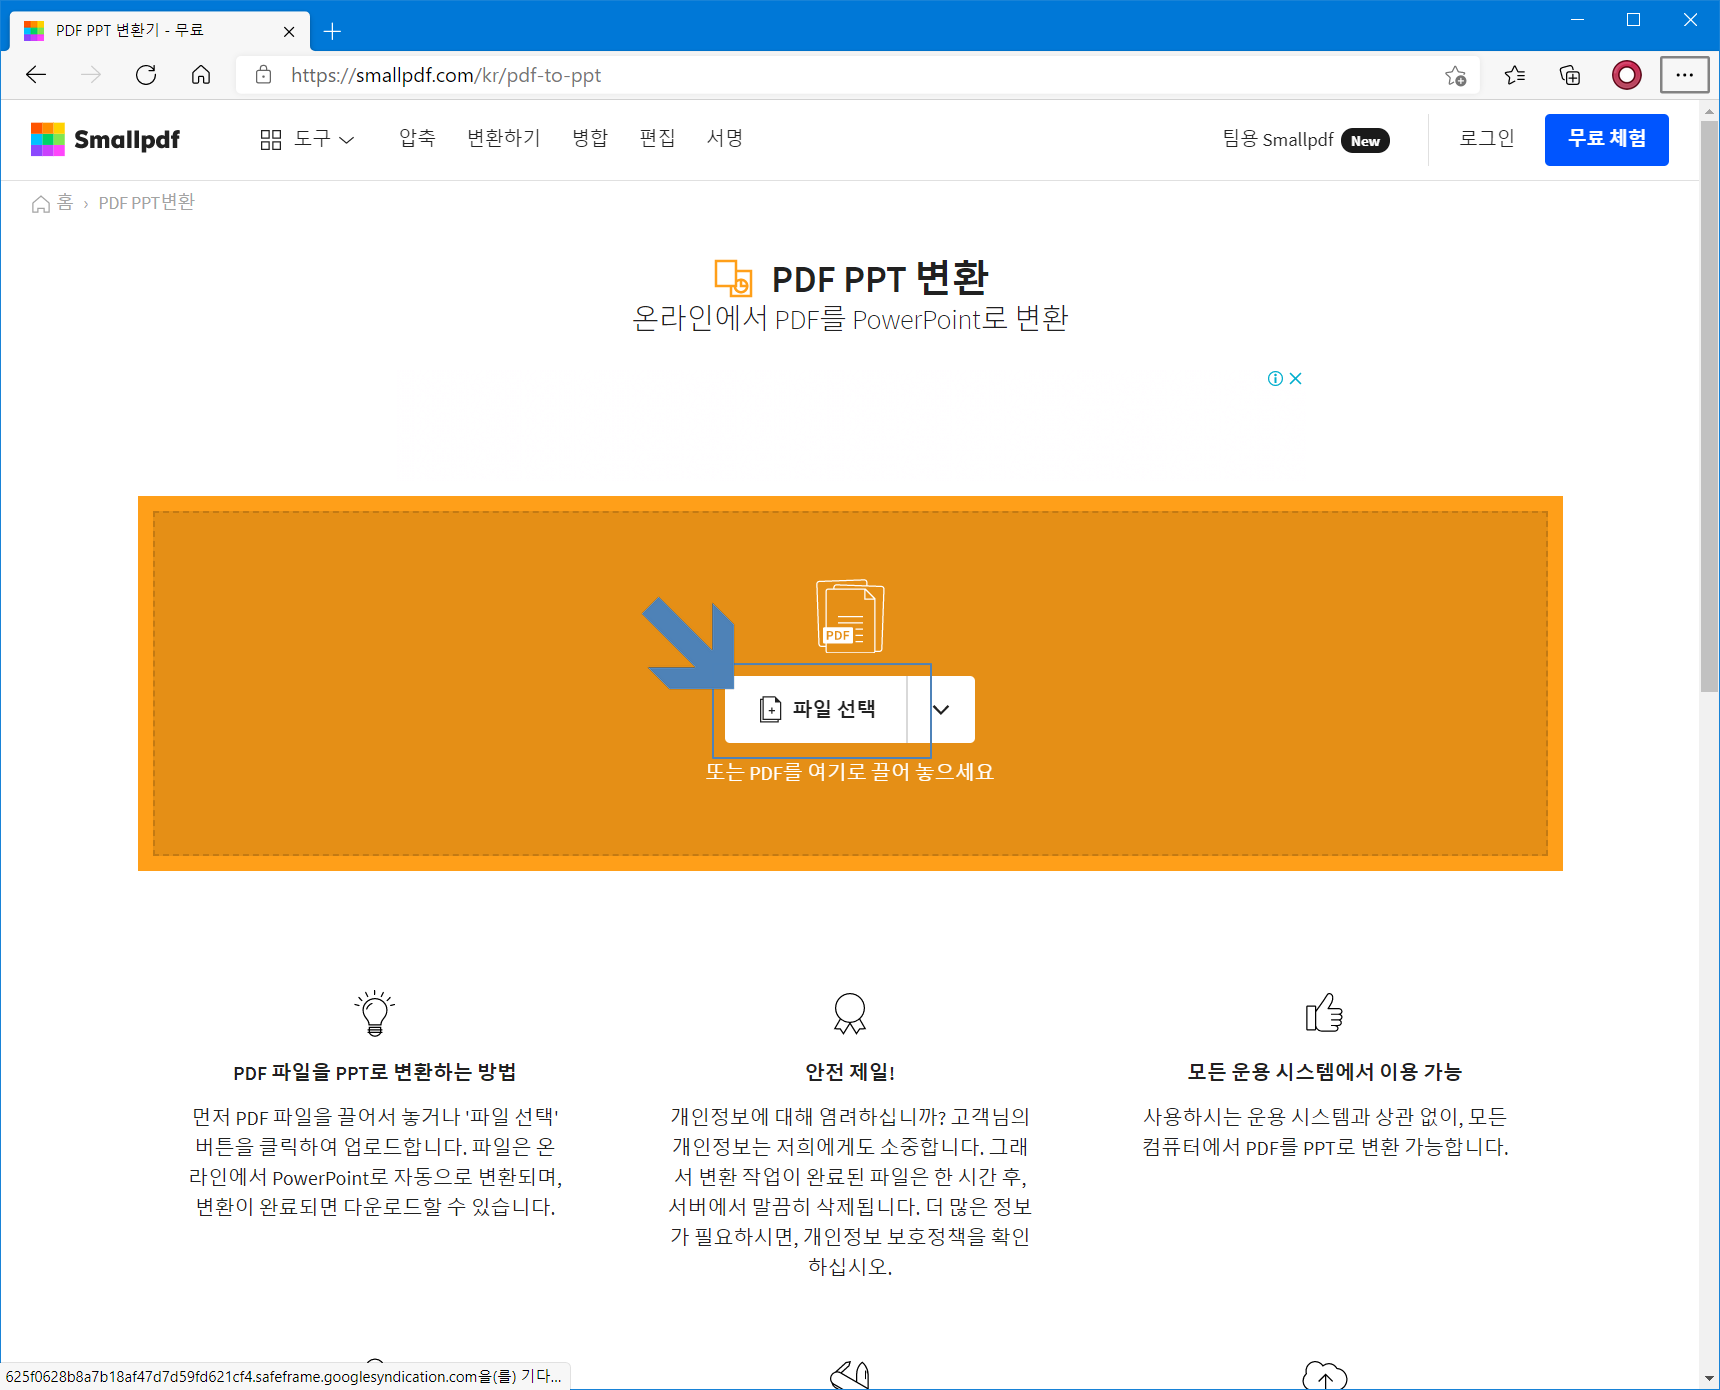The width and height of the screenshot is (1720, 1390).
Task: Open the Collections icon
Action: [1570, 75]
